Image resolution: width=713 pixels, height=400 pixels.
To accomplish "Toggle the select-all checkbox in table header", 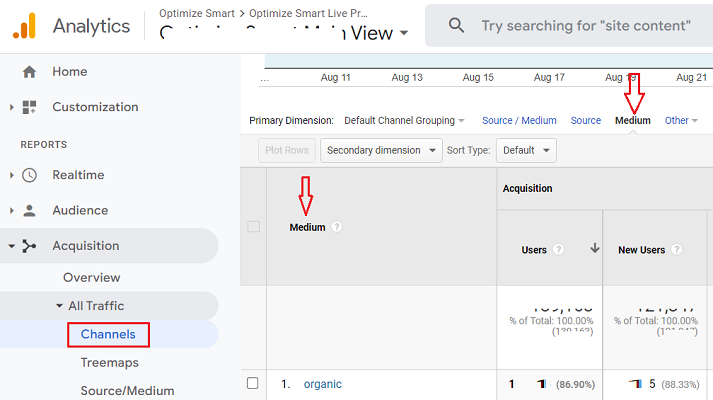I will click(x=253, y=227).
